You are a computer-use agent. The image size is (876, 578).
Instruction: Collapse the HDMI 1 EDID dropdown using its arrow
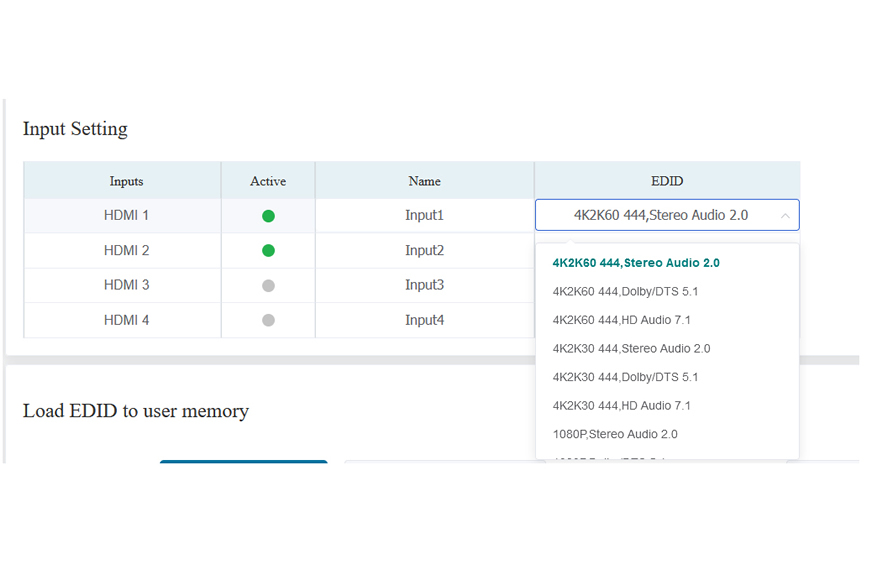coord(785,216)
